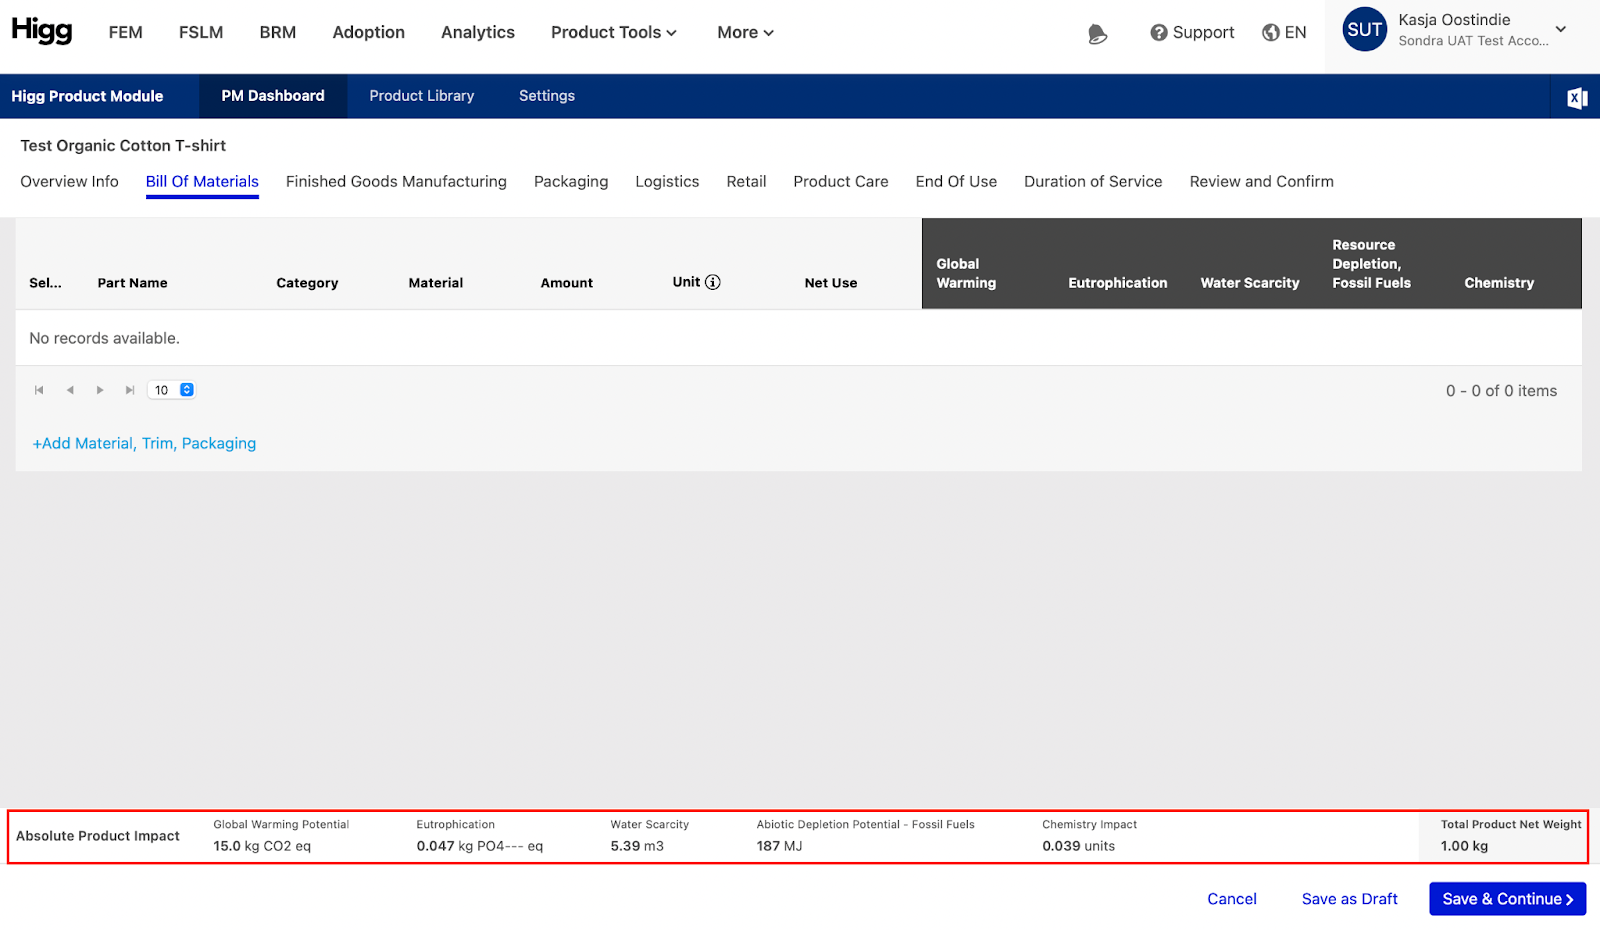Click the Excel export icon
Screen dimensions: 1600x930
click(x=1576, y=97)
